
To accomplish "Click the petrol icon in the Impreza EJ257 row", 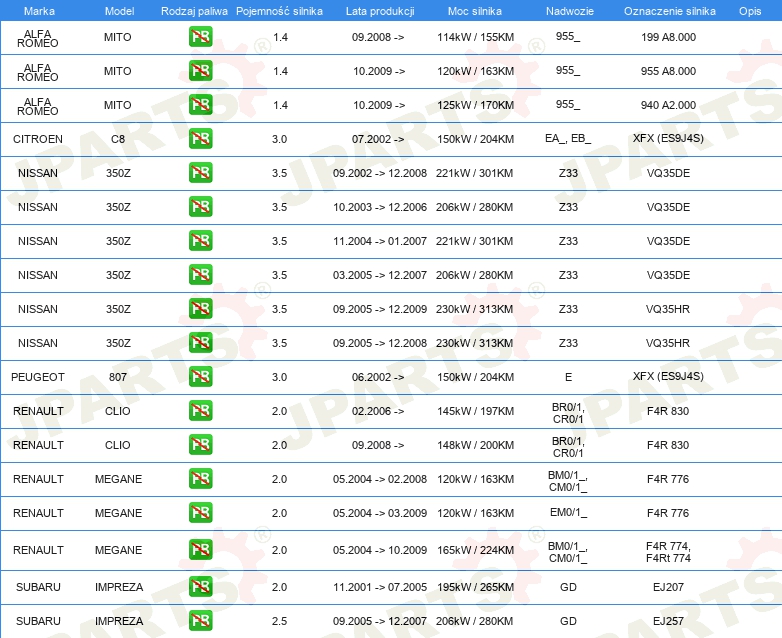I will tap(200, 621).
